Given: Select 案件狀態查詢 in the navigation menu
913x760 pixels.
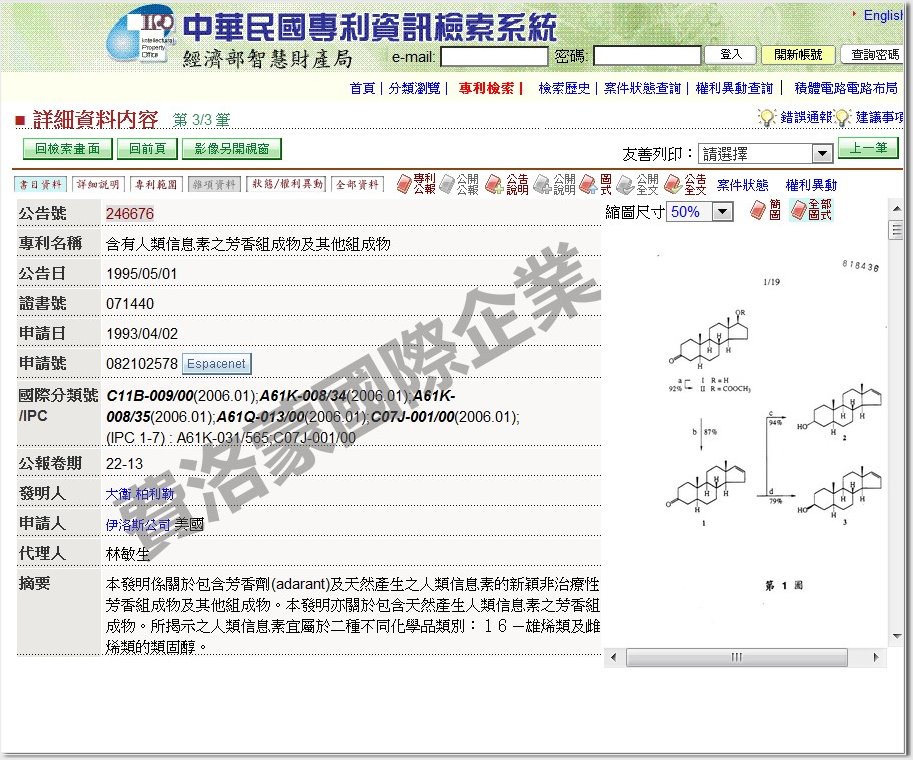Looking at the screenshot, I should pos(640,88).
